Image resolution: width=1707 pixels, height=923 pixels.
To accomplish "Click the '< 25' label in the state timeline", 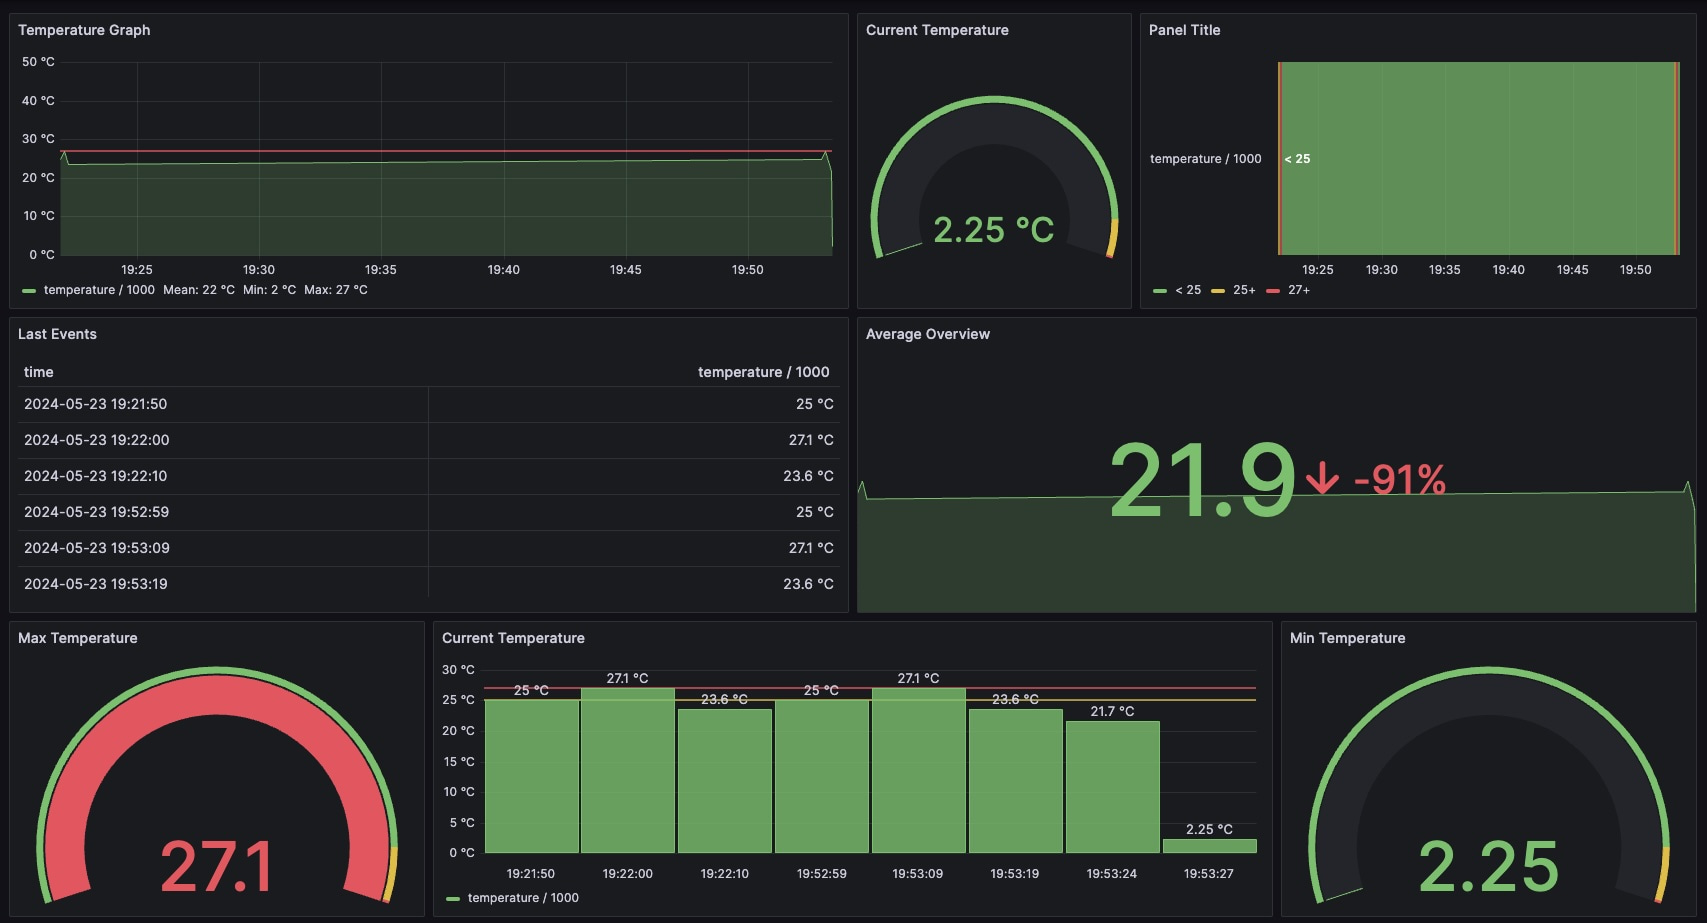I will coord(1297,159).
